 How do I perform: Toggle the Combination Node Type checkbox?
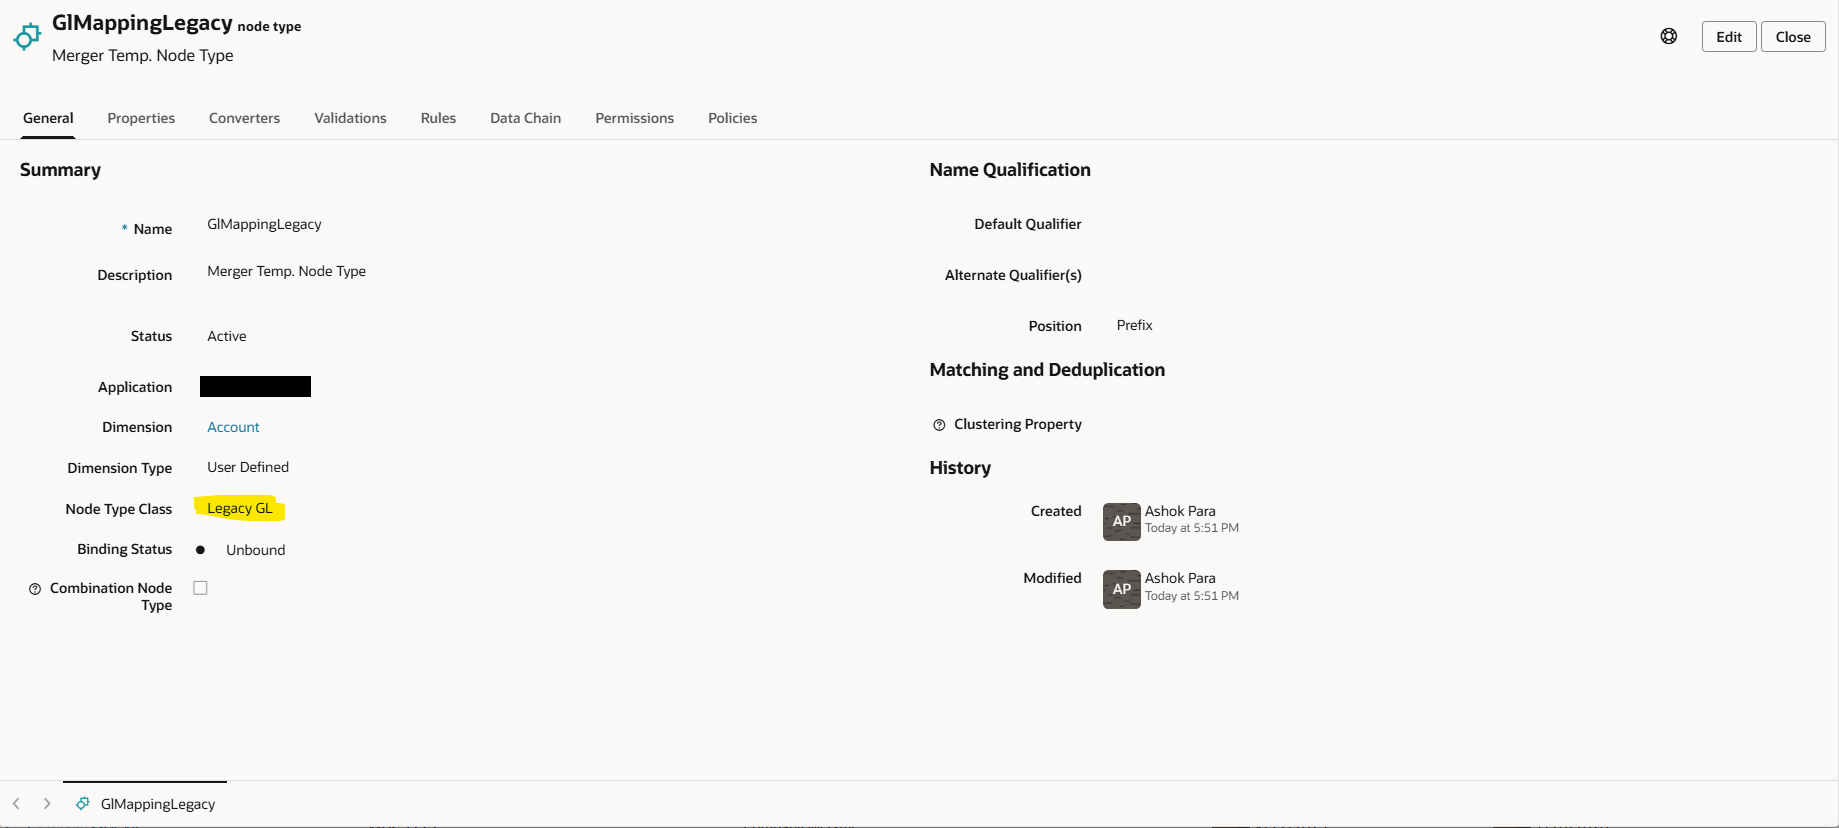click(x=200, y=588)
